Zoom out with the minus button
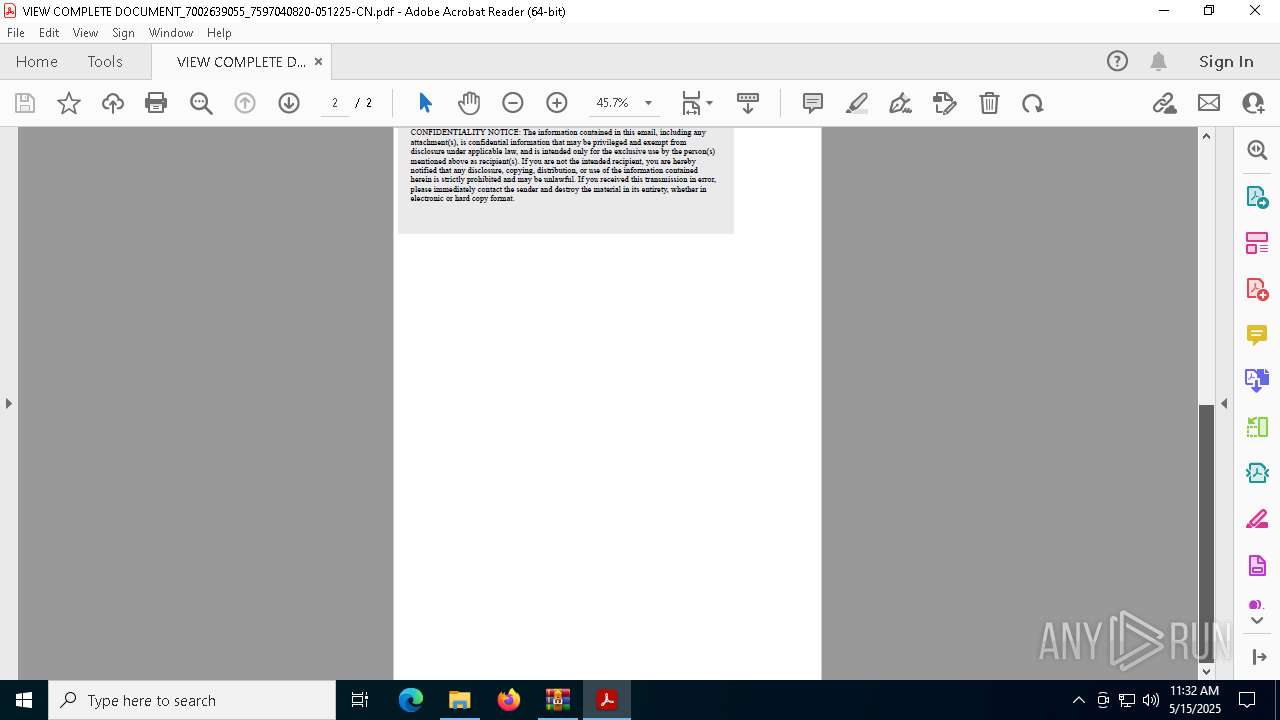Image resolution: width=1280 pixels, height=720 pixels. 513,103
